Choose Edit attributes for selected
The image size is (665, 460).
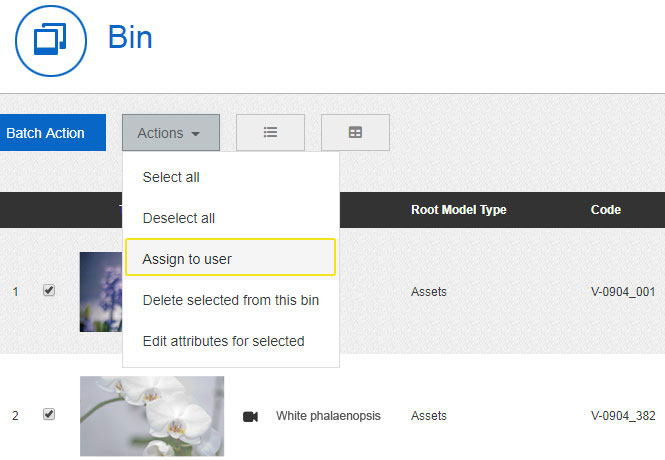pyautogui.click(x=223, y=341)
